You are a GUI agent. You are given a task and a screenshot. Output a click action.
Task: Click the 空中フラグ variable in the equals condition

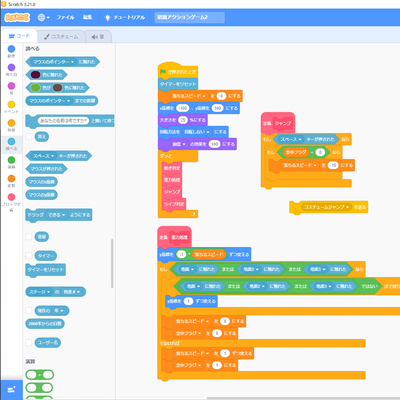tap(296, 152)
